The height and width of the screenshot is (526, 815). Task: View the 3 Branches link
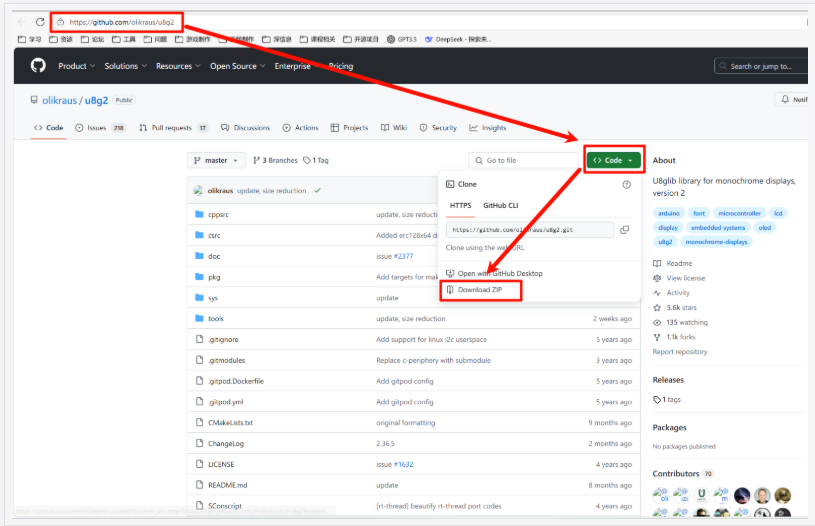(x=275, y=161)
